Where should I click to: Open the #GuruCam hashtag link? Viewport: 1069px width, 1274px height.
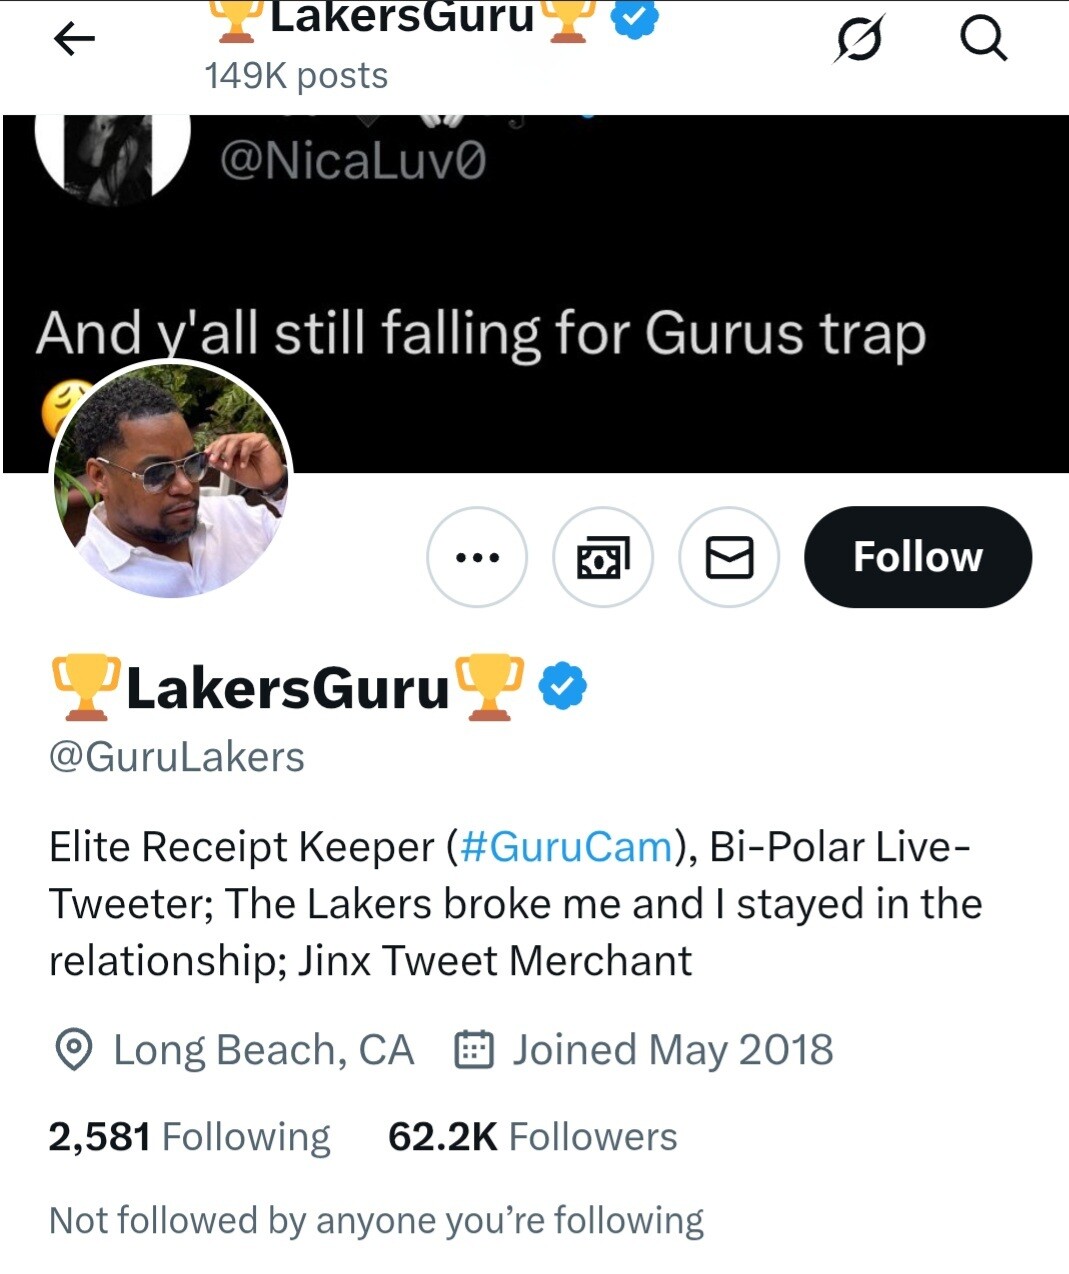[566, 847]
